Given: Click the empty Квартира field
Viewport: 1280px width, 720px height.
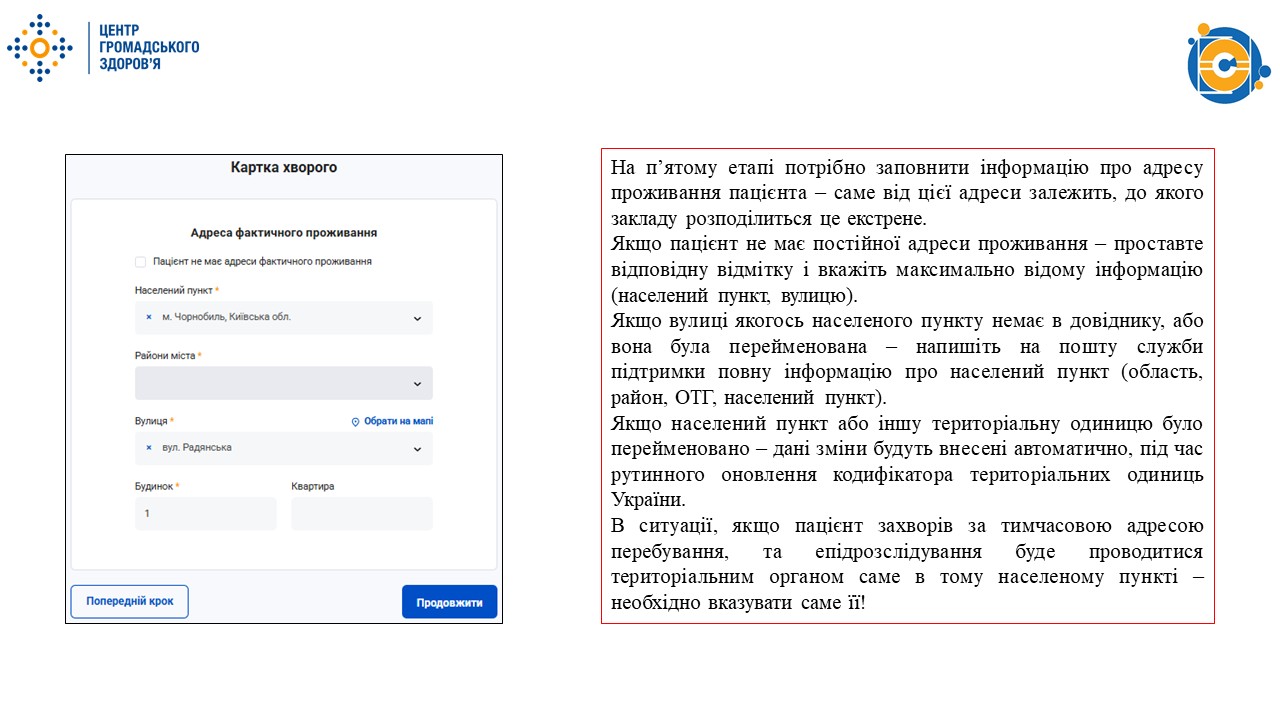Looking at the screenshot, I should pyautogui.click(x=361, y=513).
